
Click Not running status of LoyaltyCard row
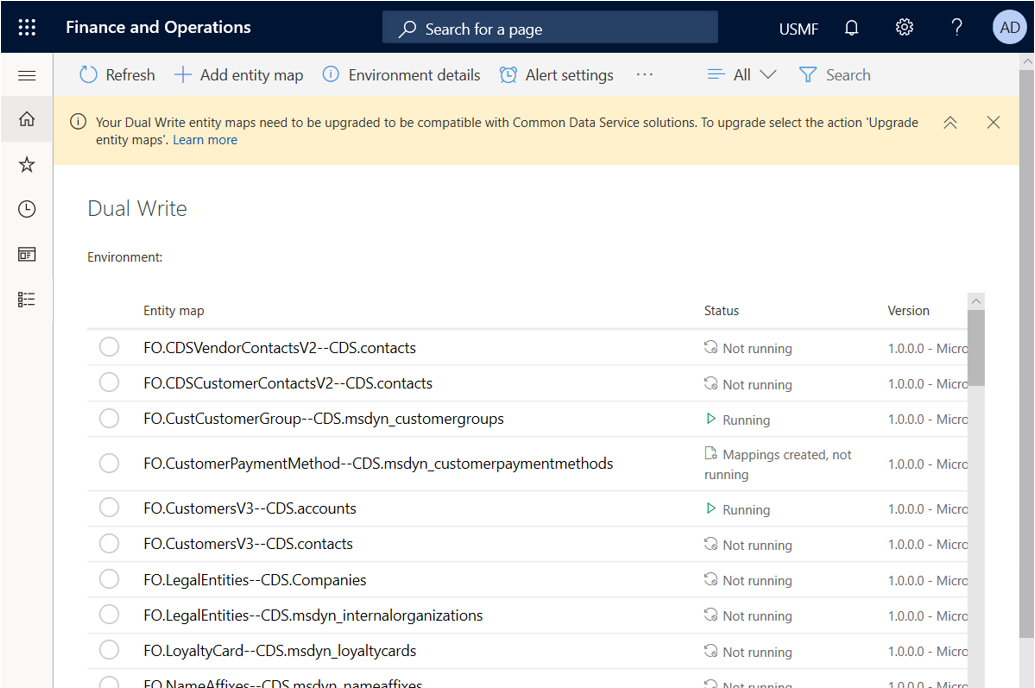tap(748, 652)
